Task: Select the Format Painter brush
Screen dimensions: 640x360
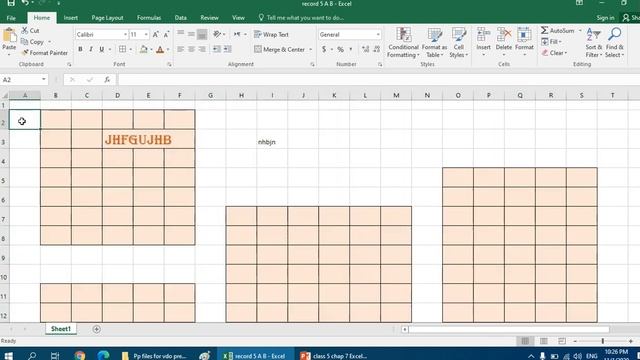Action: click(25, 53)
